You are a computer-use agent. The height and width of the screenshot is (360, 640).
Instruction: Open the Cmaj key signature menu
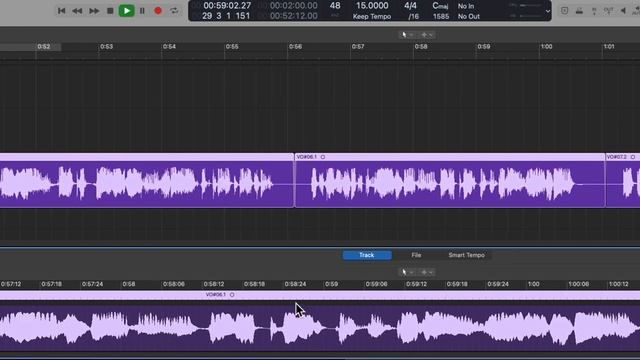[440, 6]
